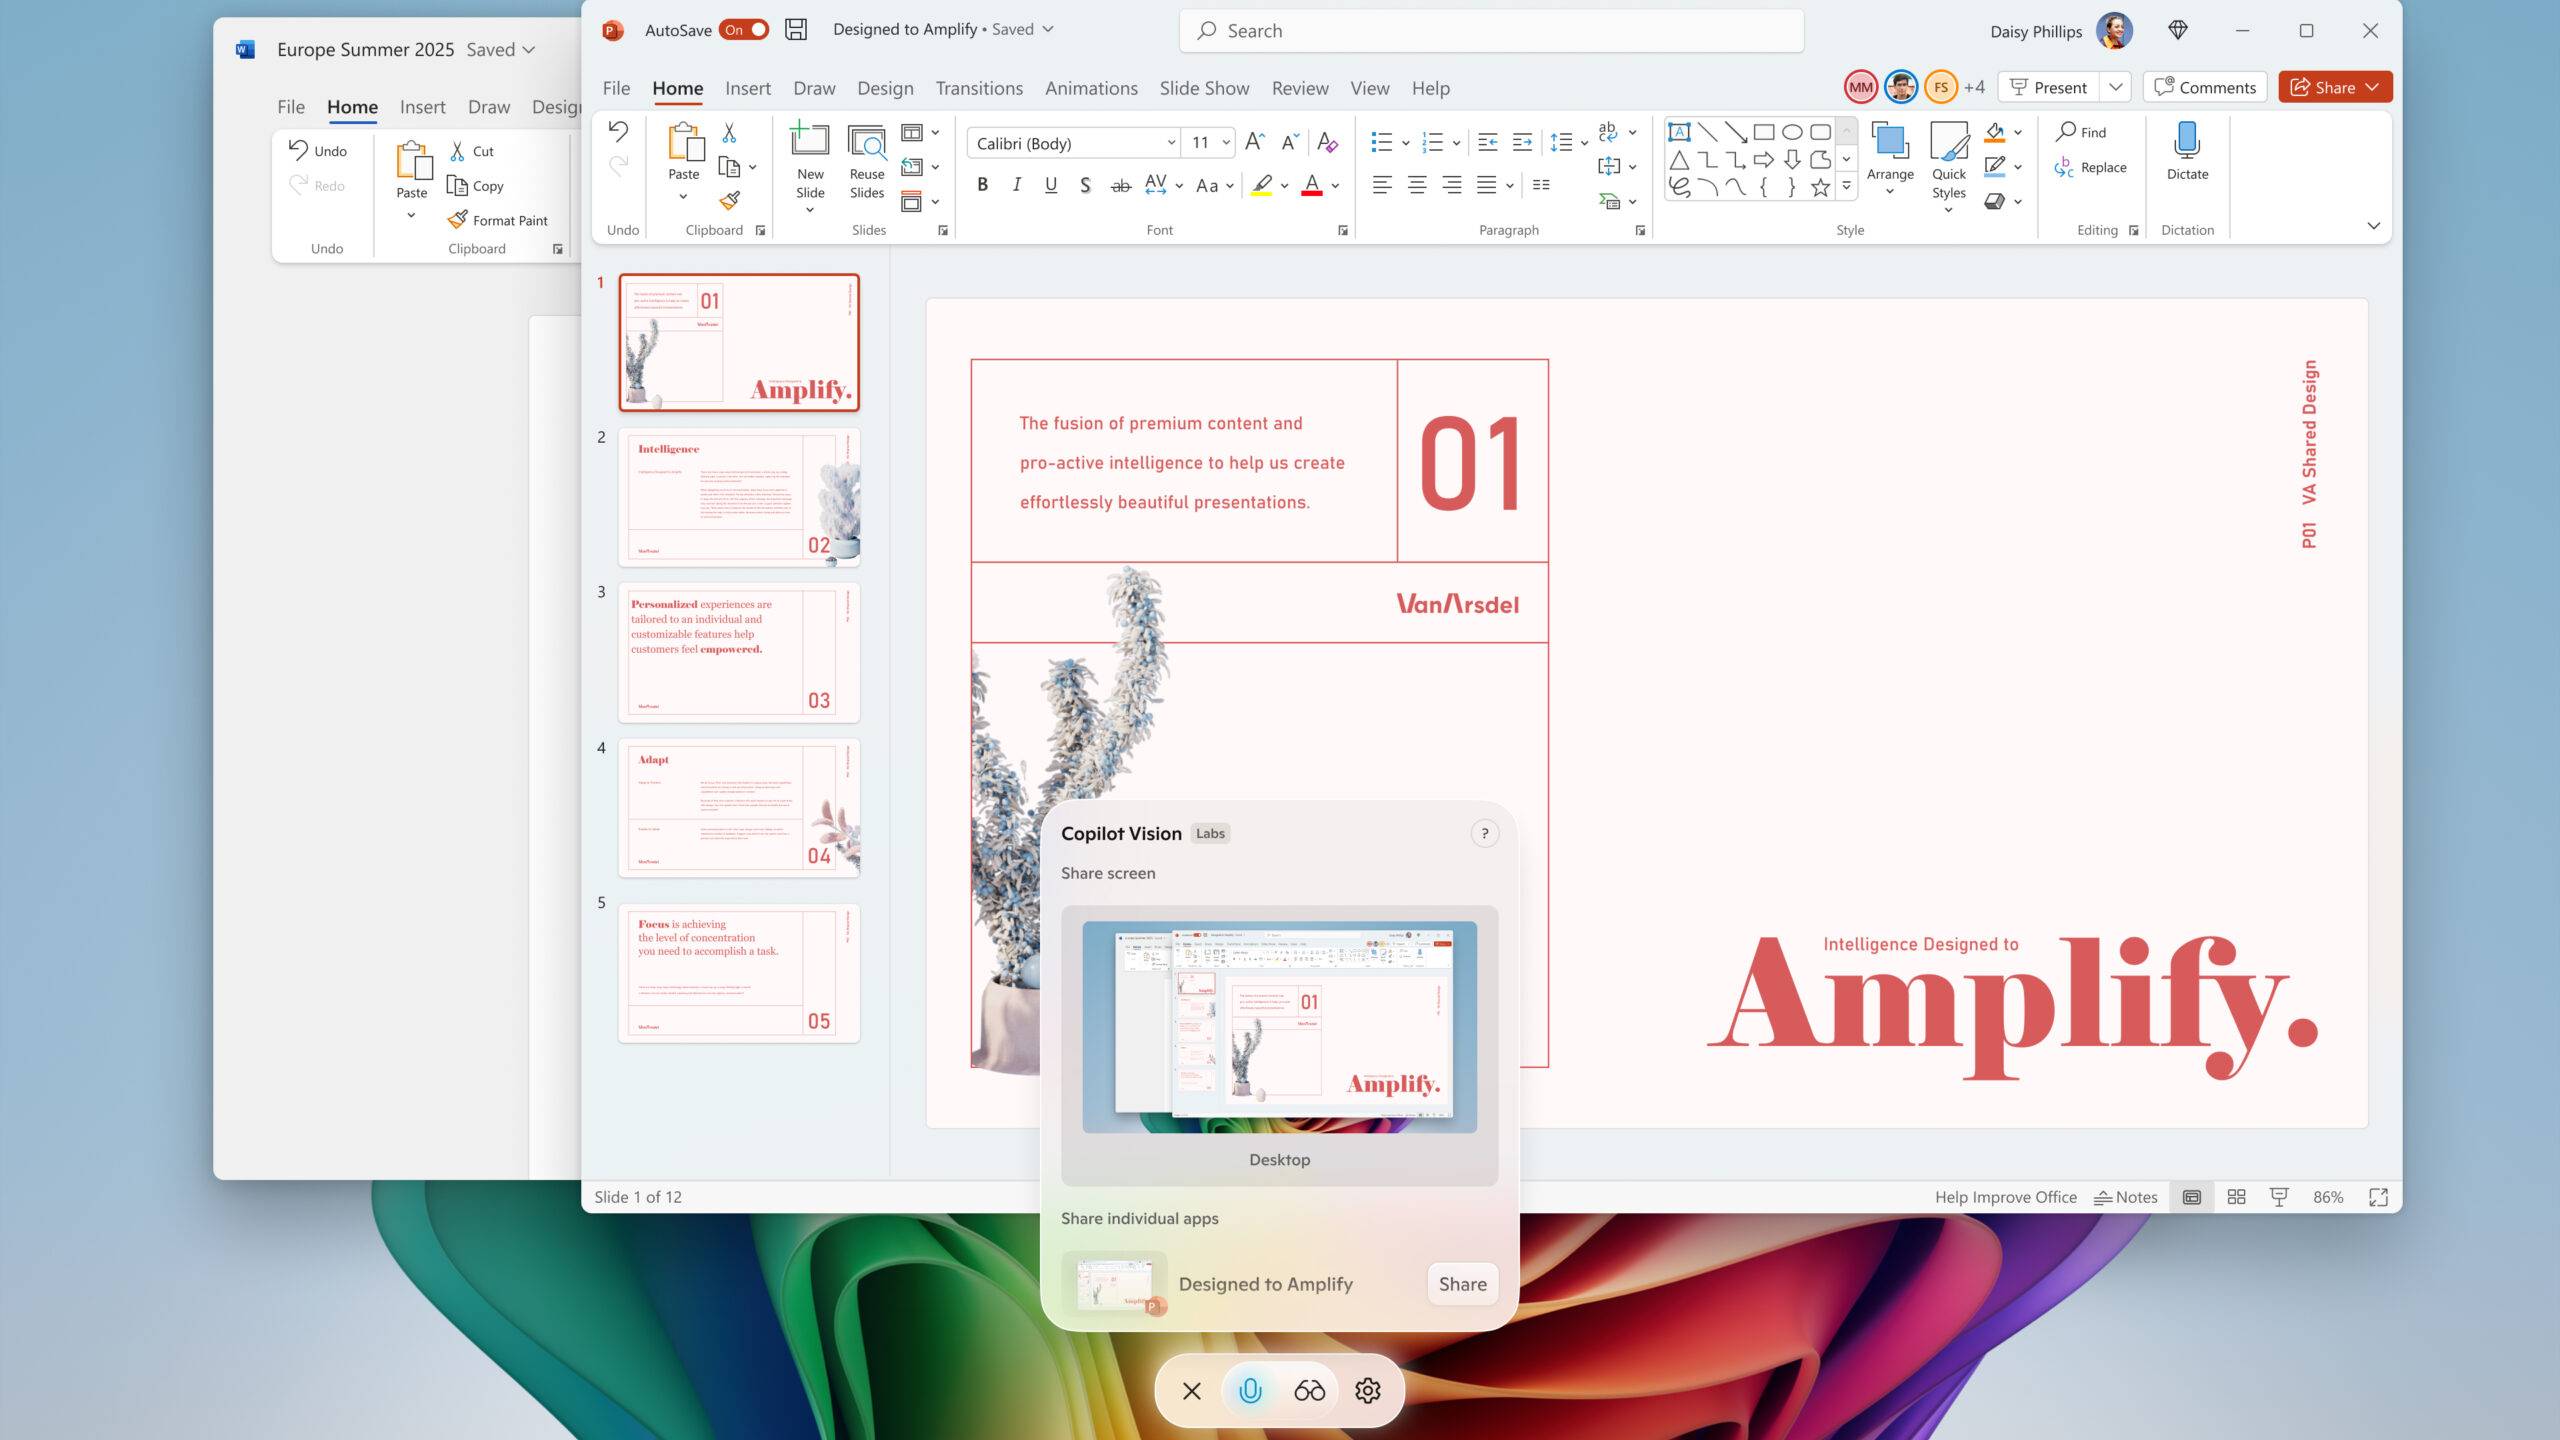Click the New Slide icon

[809, 141]
